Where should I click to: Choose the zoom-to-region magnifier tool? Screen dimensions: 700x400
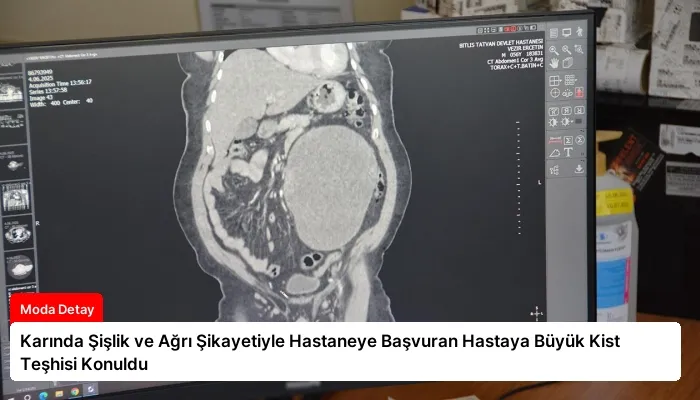[579, 49]
